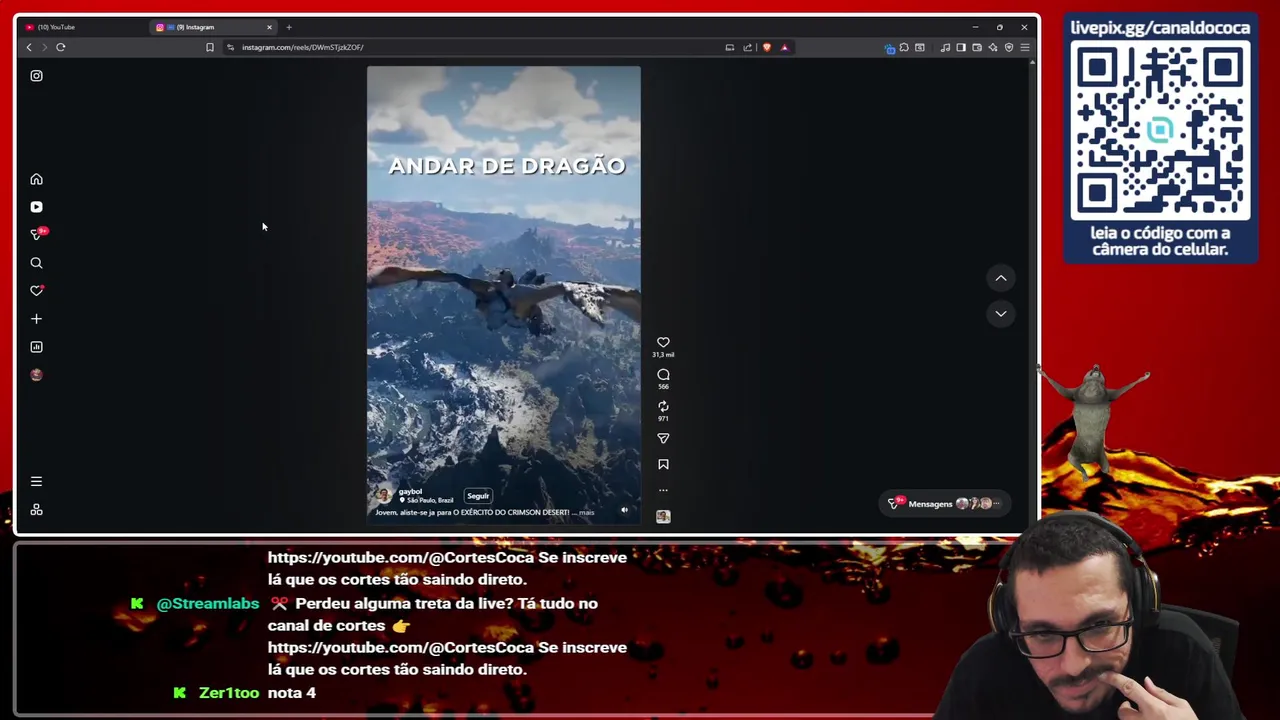Toggle the browser sidebar panel
Image resolution: width=1280 pixels, height=720 pixels.
961,47
